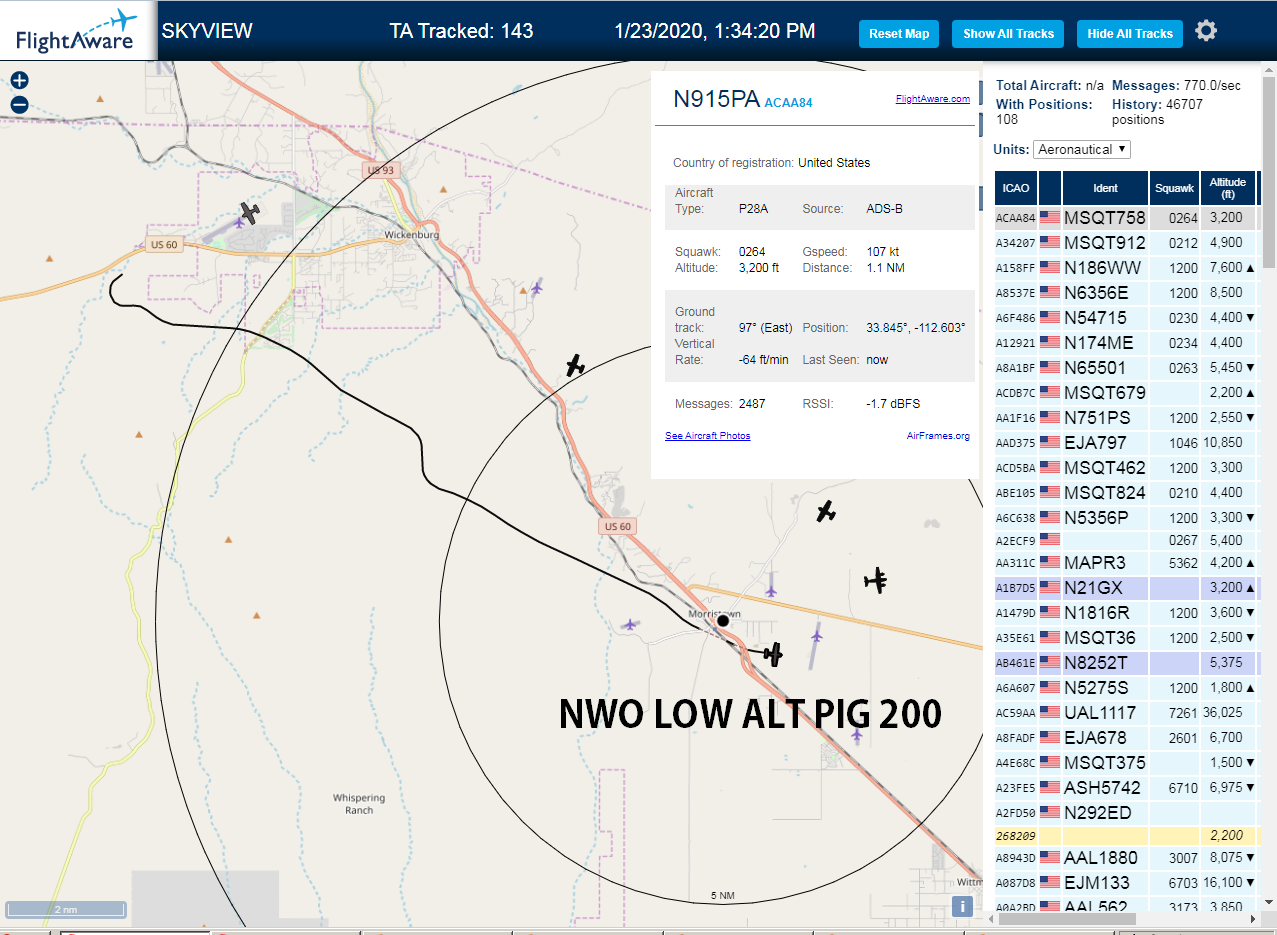This screenshot has height=935, width=1277.
Task: Select the purple aircraft icon east of Wickenburg
Action: [x=537, y=288]
